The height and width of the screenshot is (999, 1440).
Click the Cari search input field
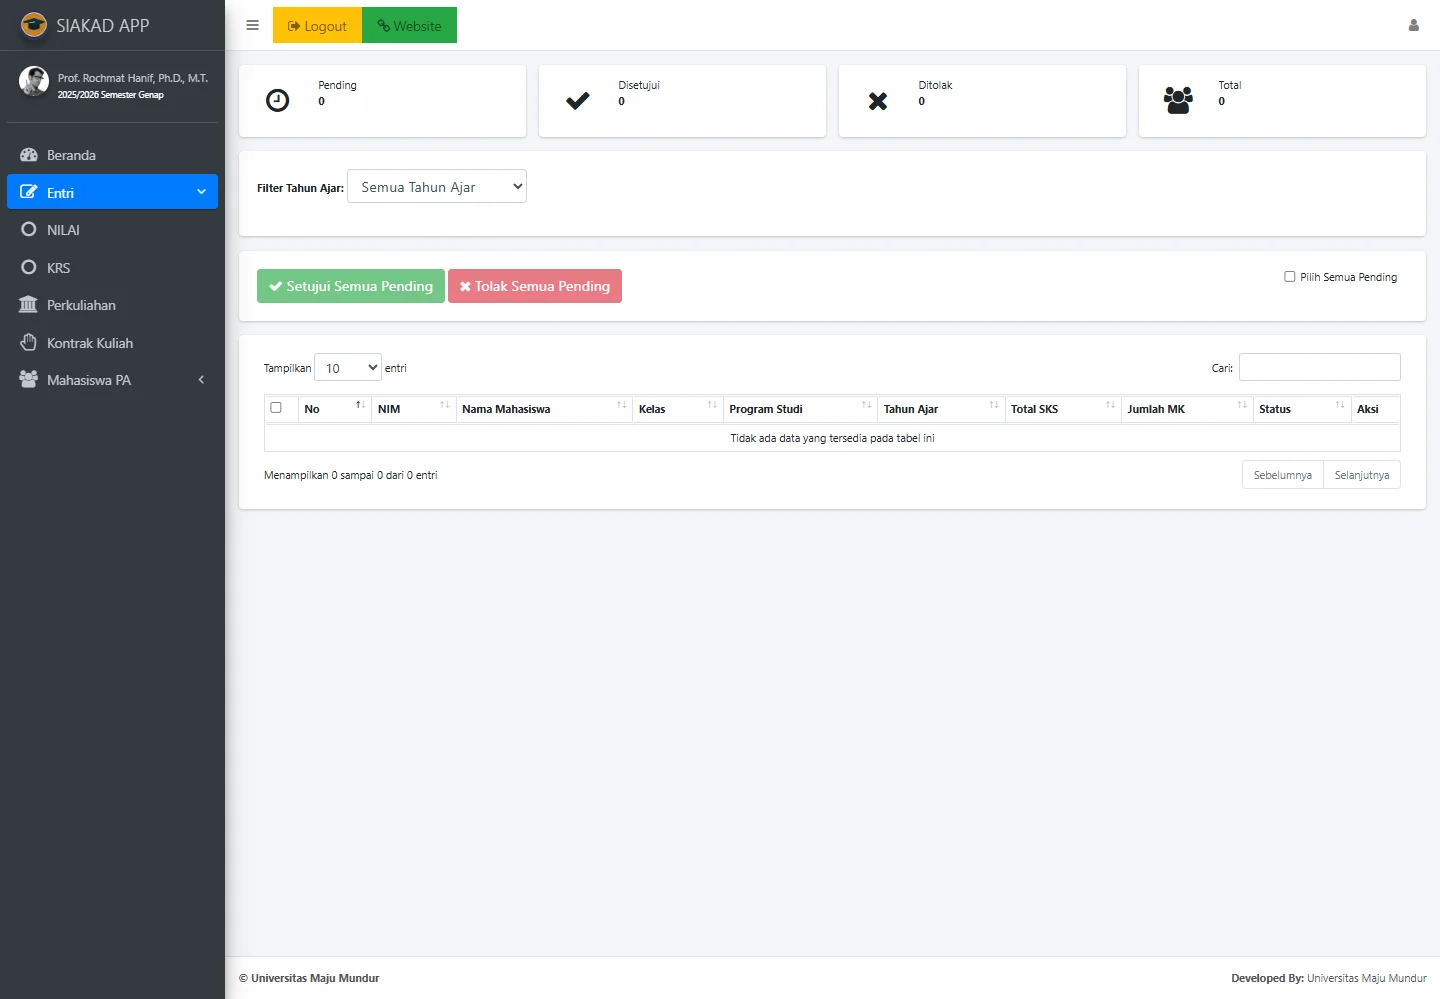[x=1319, y=367]
